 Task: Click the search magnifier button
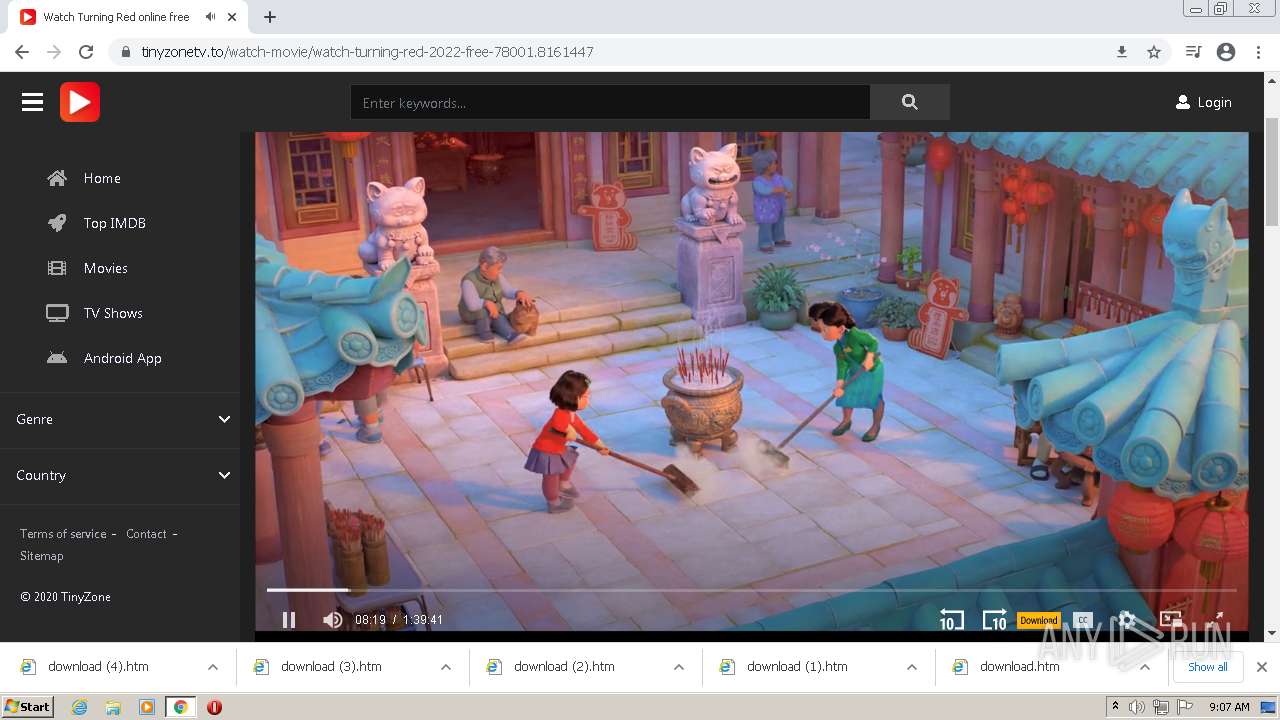click(909, 102)
